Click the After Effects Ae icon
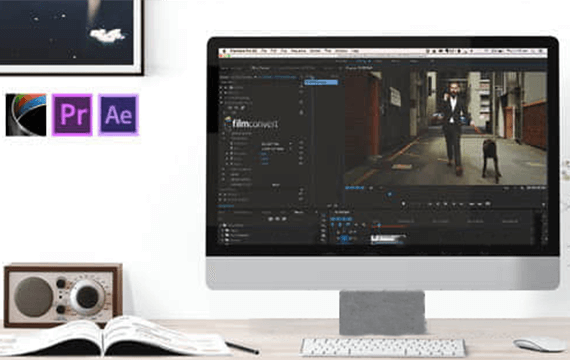 [x=118, y=115]
